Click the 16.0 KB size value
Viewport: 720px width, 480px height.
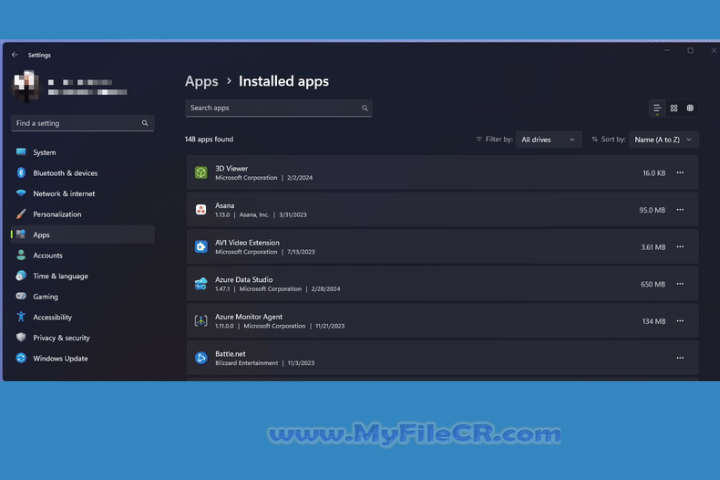pyautogui.click(x=654, y=173)
